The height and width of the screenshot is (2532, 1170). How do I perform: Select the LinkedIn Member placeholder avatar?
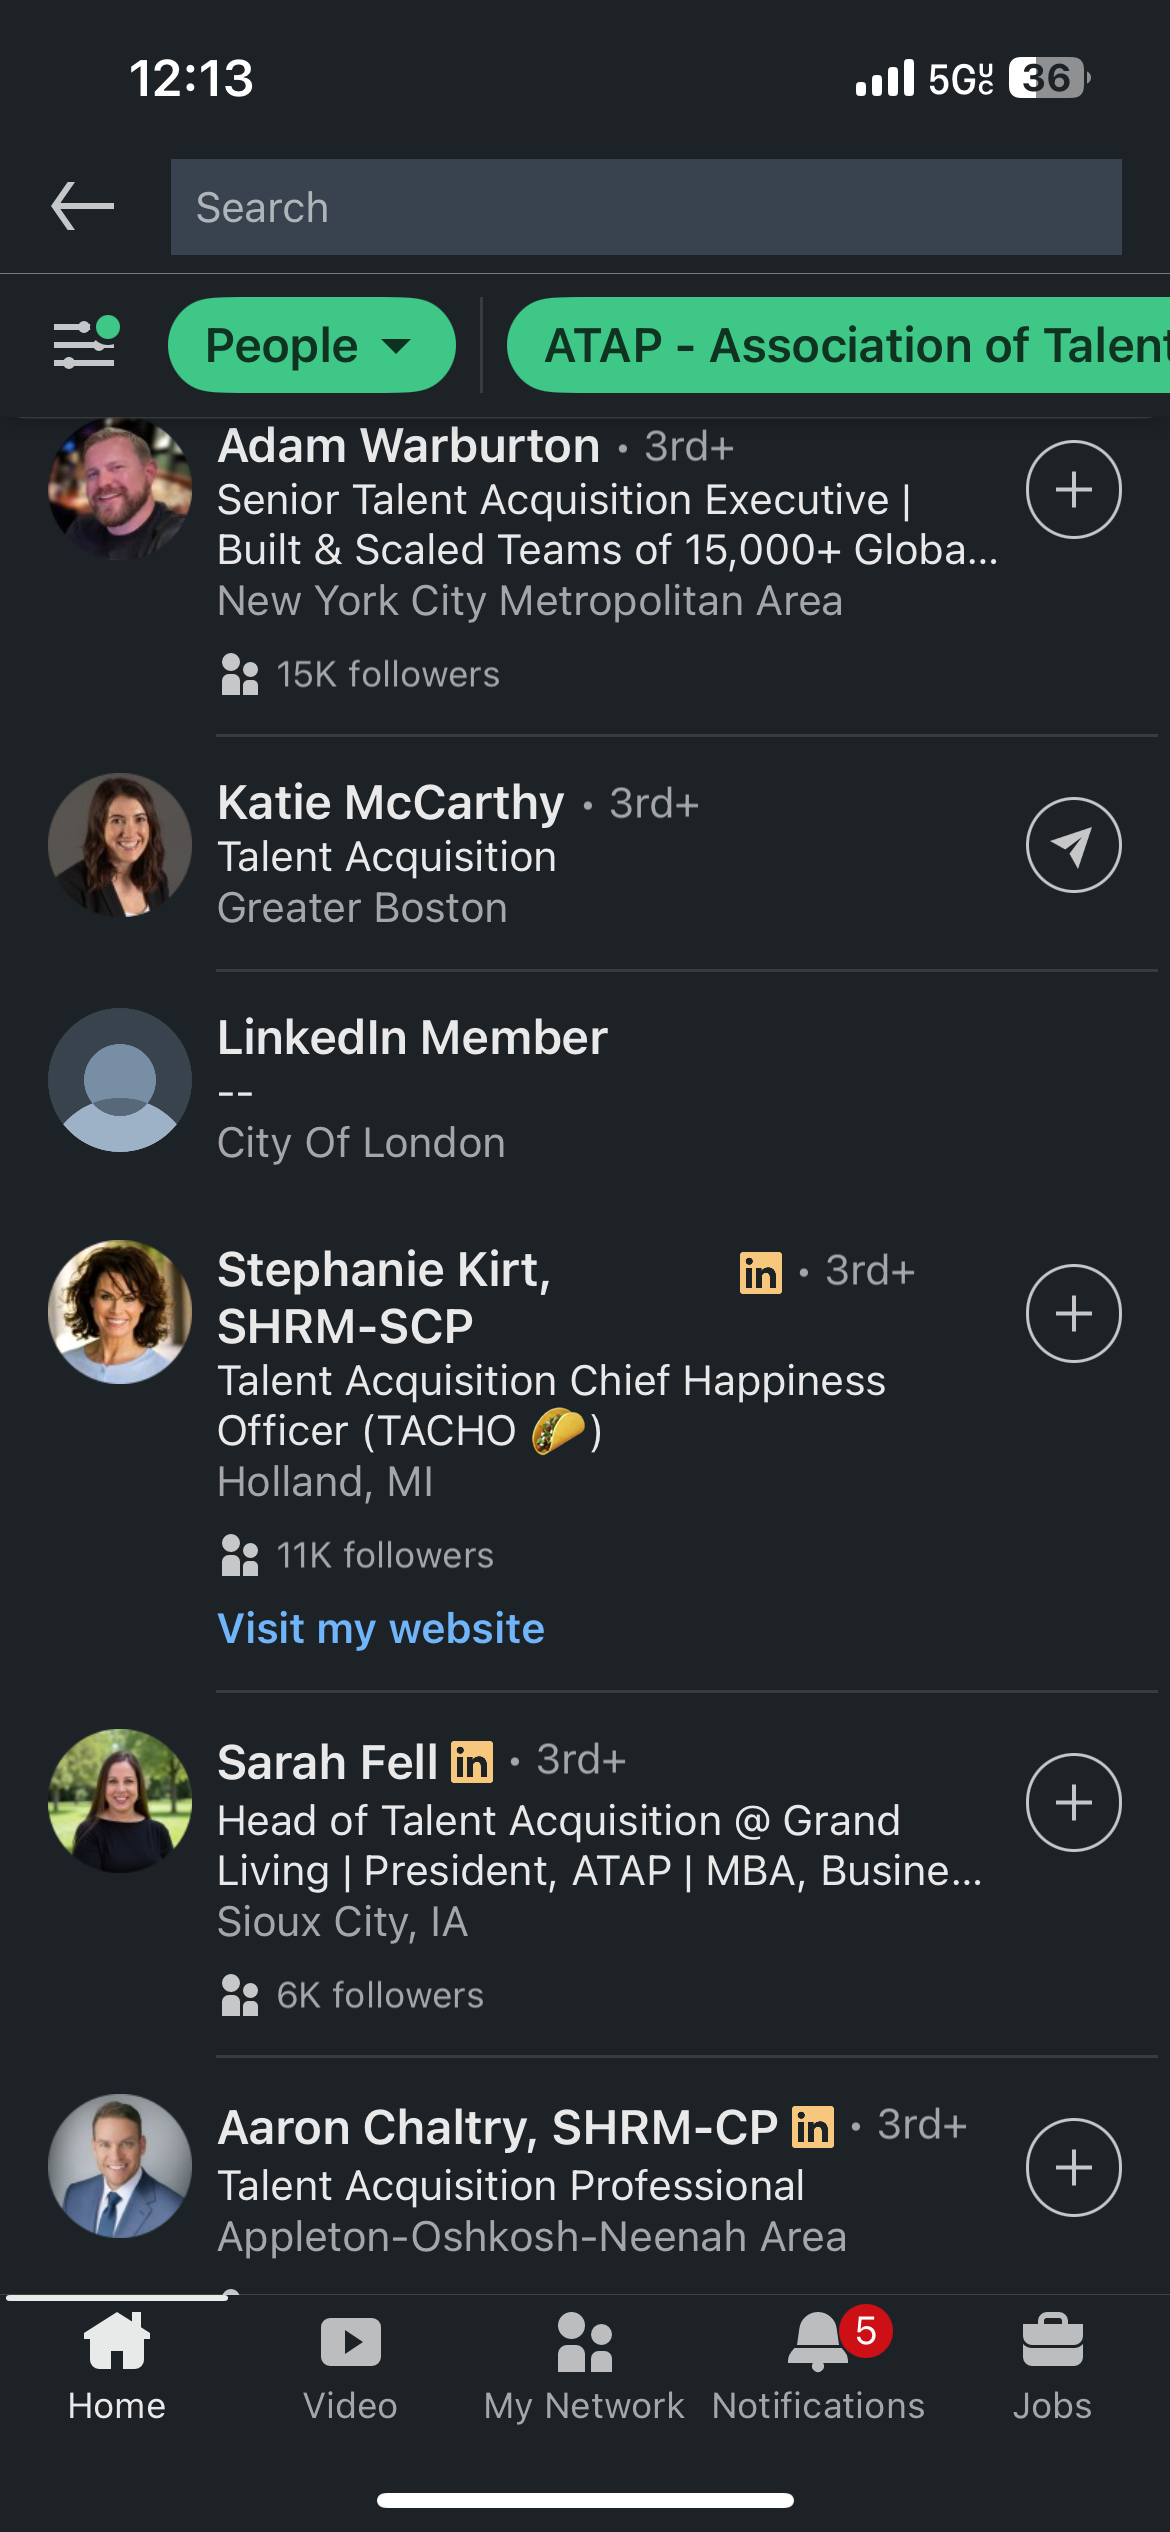coord(120,1080)
